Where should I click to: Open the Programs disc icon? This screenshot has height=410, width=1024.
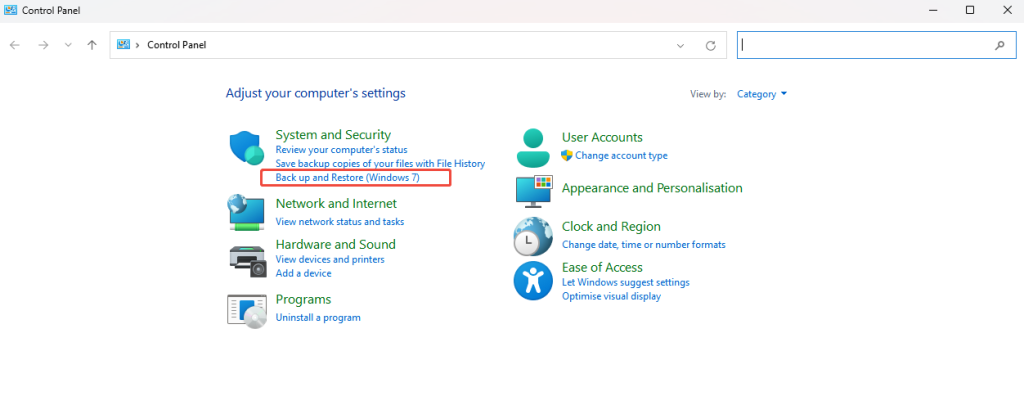tap(247, 311)
